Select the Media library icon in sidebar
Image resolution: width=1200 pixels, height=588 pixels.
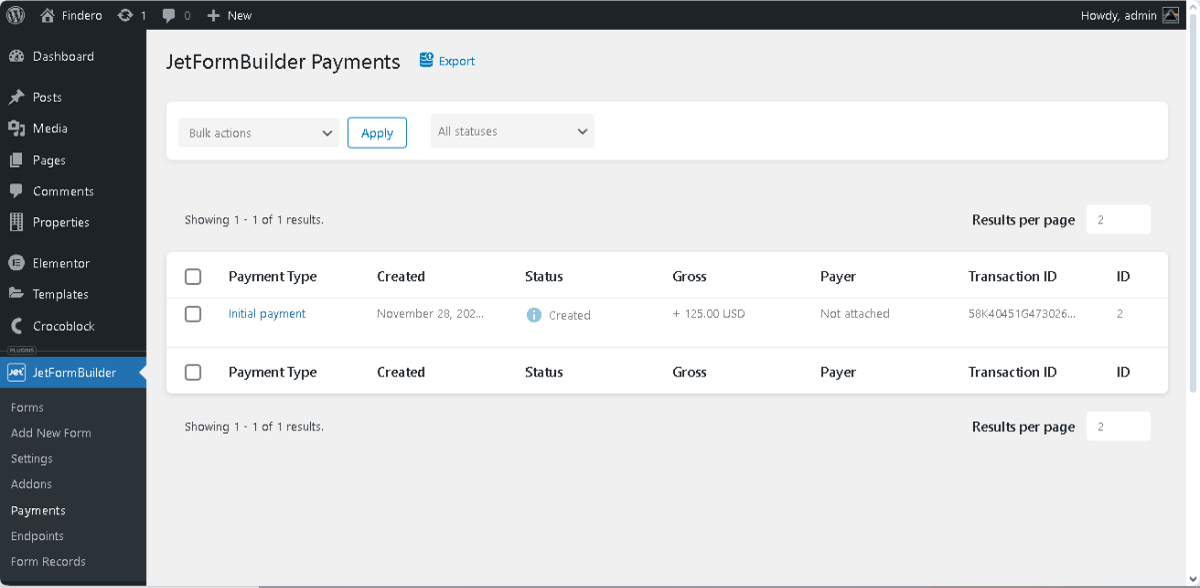pyautogui.click(x=16, y=128)
